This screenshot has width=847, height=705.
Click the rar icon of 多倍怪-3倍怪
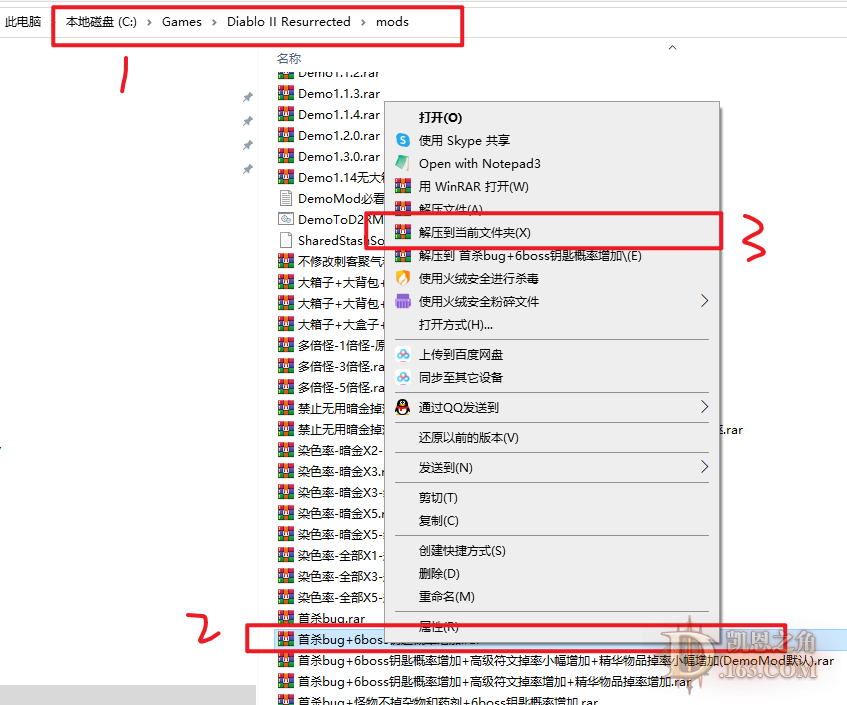click(x=286, y=366)
